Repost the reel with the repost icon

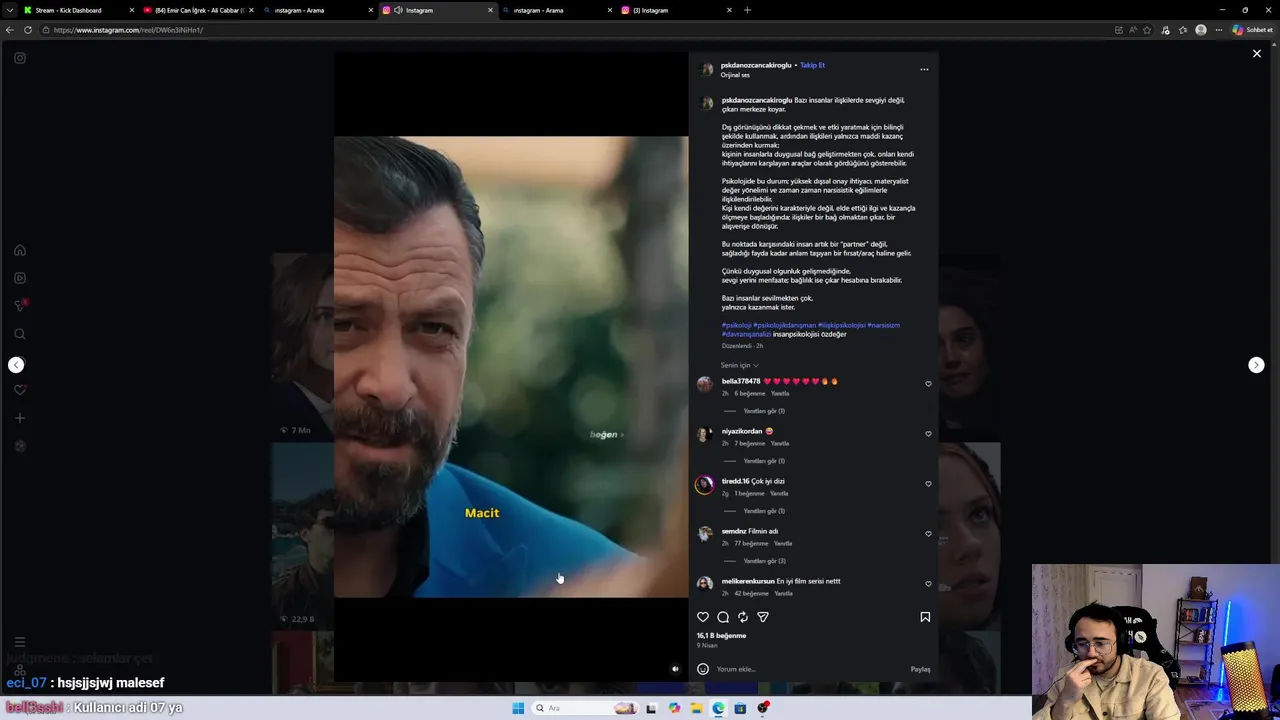coord(743,617)
